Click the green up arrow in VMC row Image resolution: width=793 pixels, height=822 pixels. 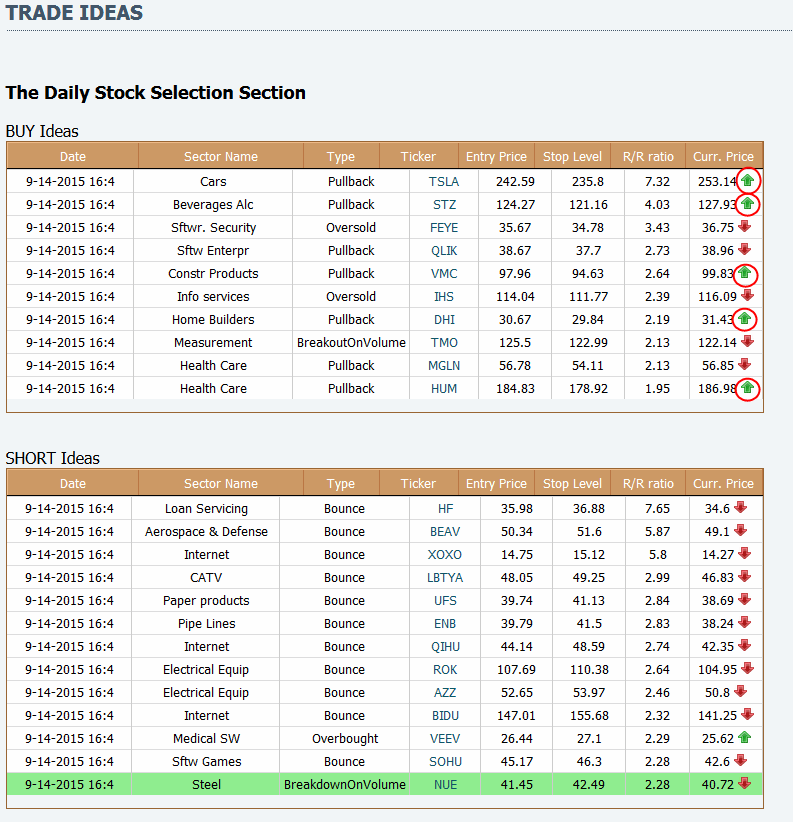pos(744,273)
